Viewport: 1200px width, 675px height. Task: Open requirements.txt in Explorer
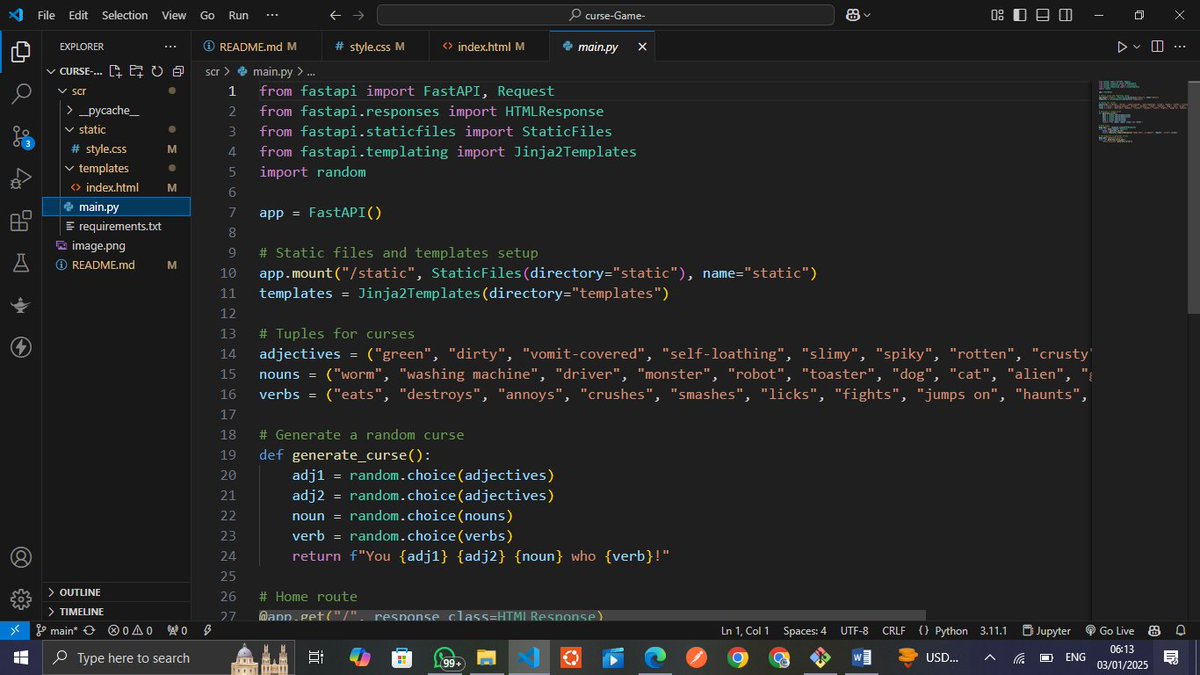coord(120,226)
